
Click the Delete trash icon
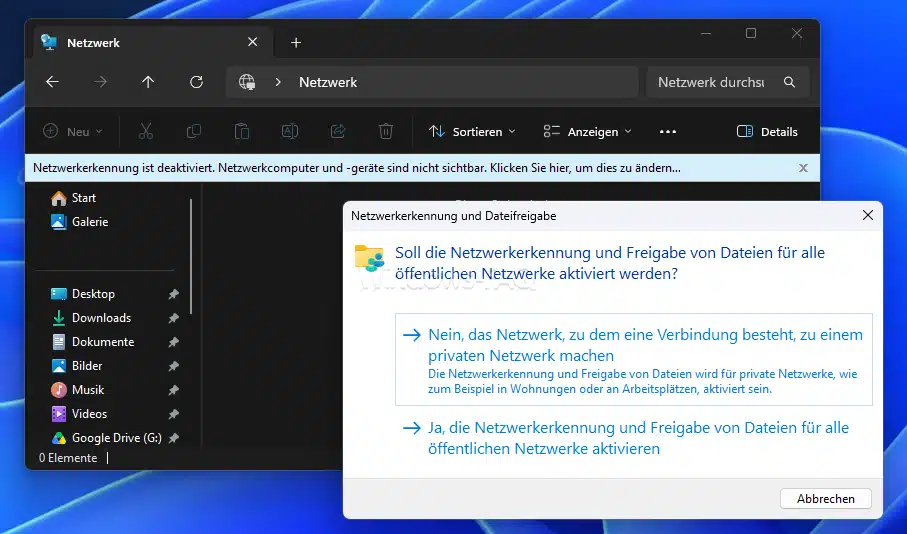tap(386, 131)
